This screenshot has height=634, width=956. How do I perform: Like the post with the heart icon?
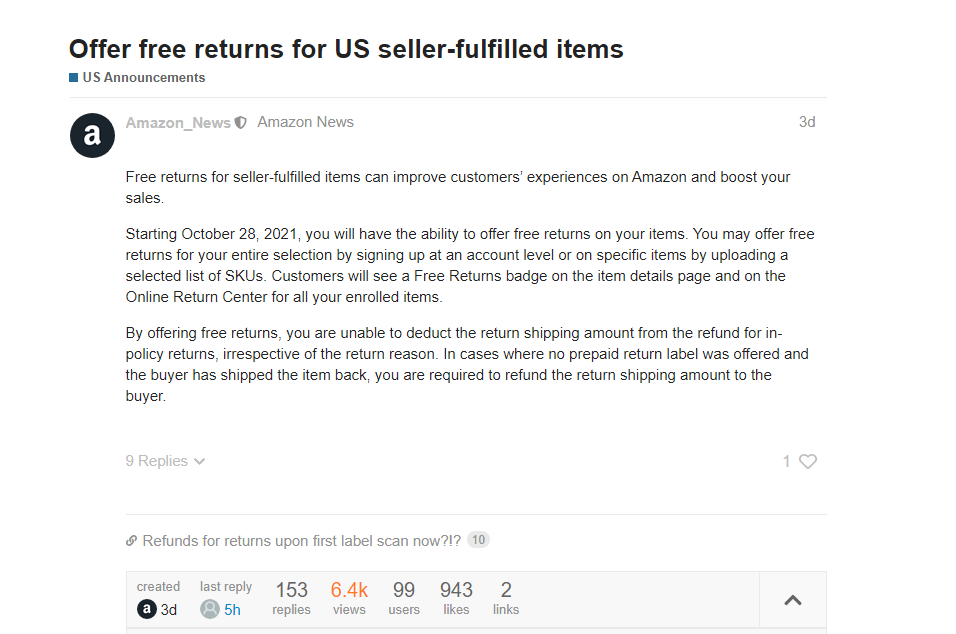tap(808, 461)
